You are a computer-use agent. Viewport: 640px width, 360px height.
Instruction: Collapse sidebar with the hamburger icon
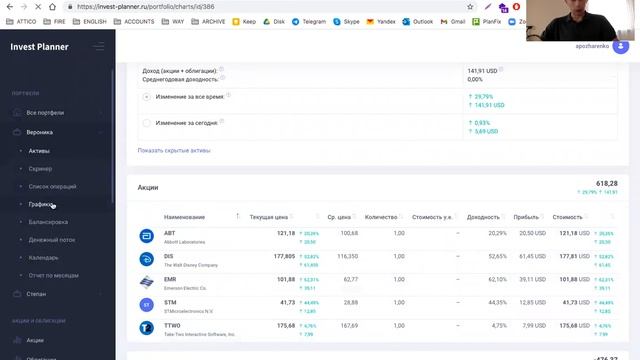[98, 47]
